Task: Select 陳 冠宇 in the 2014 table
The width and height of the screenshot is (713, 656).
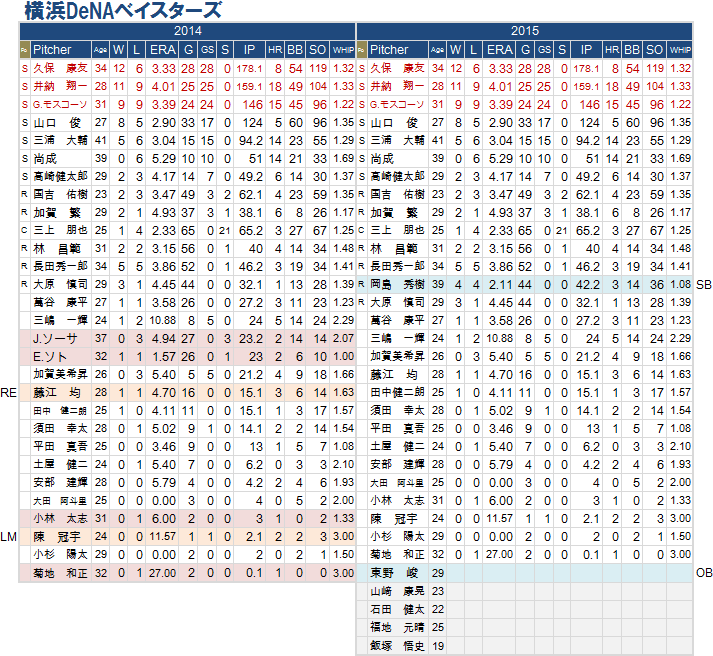Action: click(x=57, y=537)
